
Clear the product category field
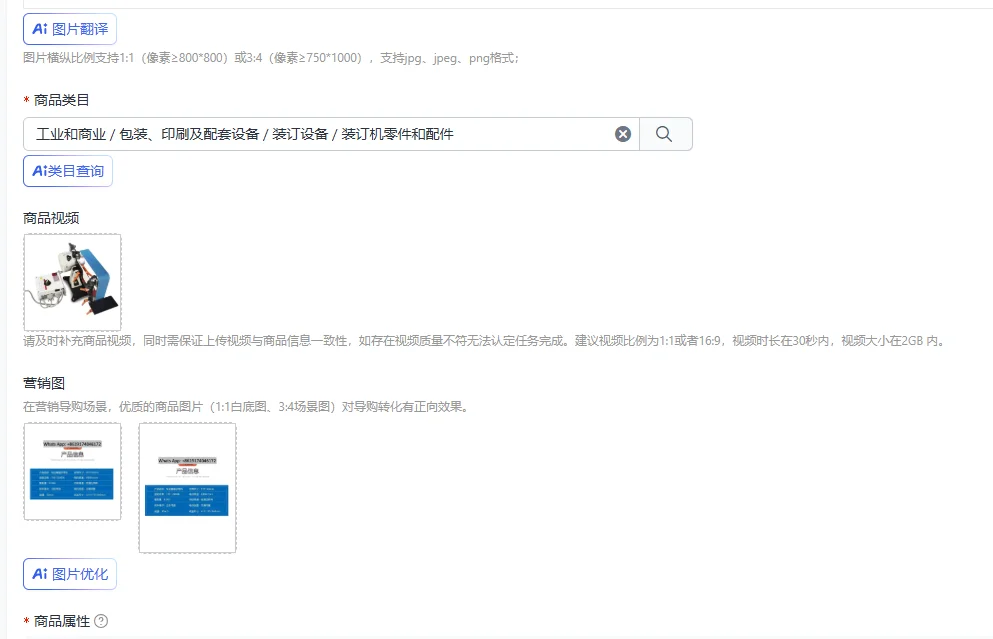click(x=623, y=134)
